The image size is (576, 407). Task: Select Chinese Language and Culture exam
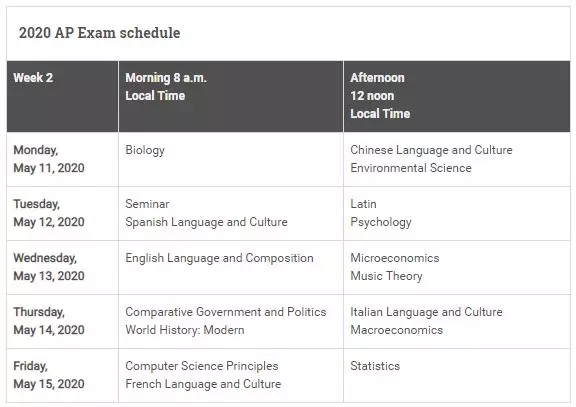pos(431,150)
